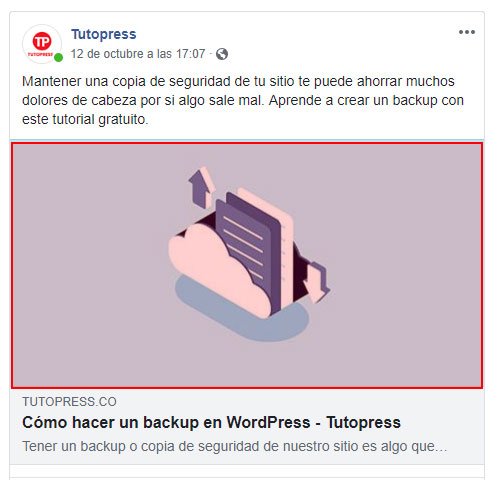This screenshot has width=497, height=480.
Task: Click the green online status dot
Action: point(59,58)
